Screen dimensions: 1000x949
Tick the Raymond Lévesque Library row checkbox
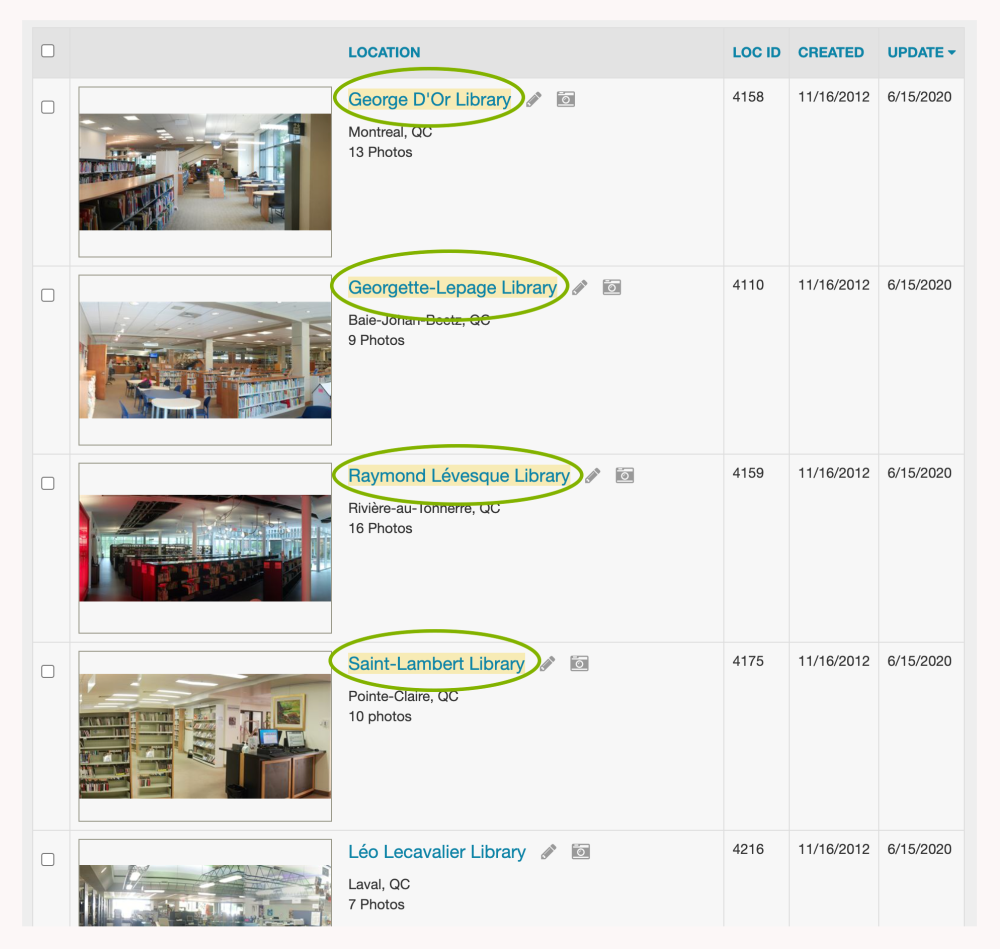pyautogui.click(x=48, y=483)
